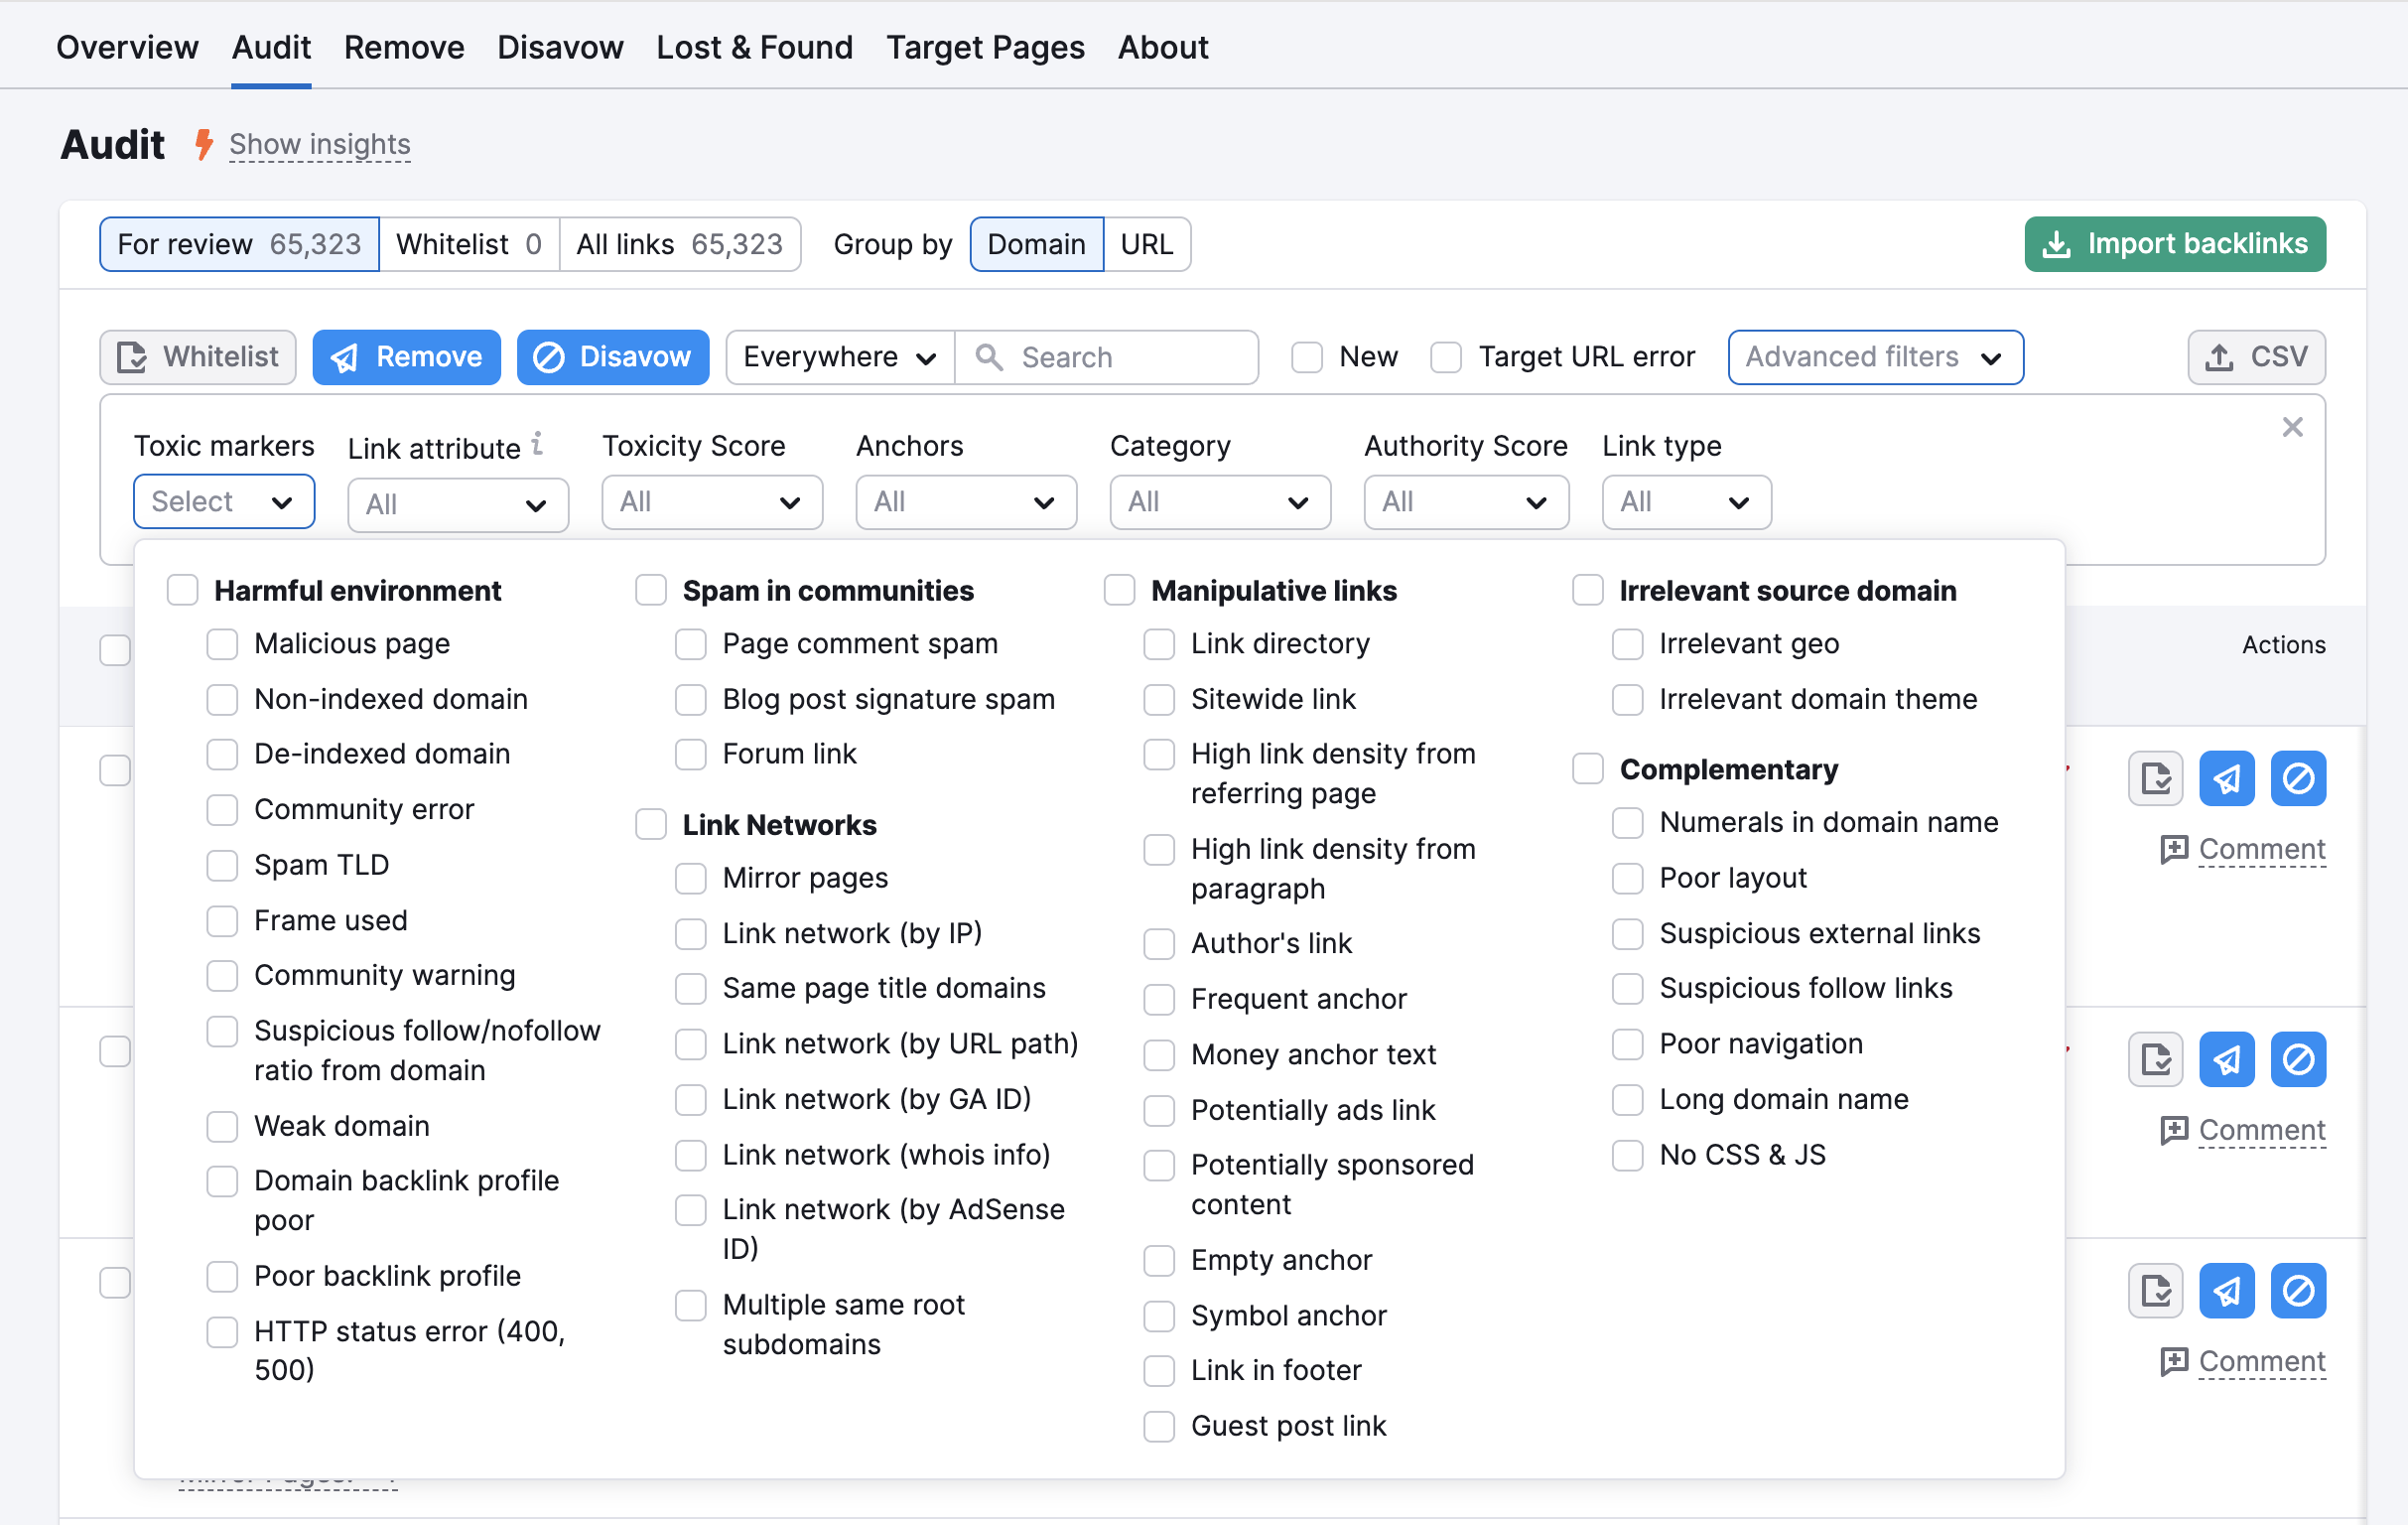2408x1525 pixels.
Task: Check the Money anchor text filter
Action: point(1158,1055)
